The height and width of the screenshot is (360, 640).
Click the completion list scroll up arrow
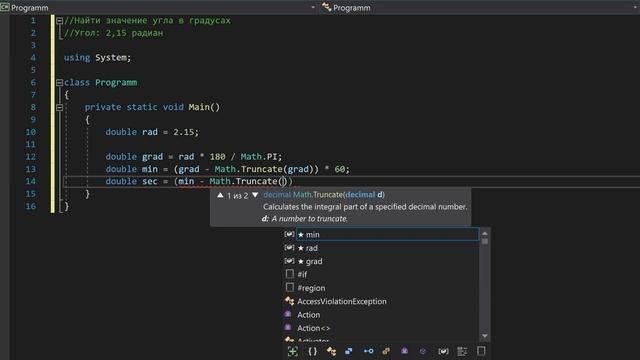click(484, 233)
